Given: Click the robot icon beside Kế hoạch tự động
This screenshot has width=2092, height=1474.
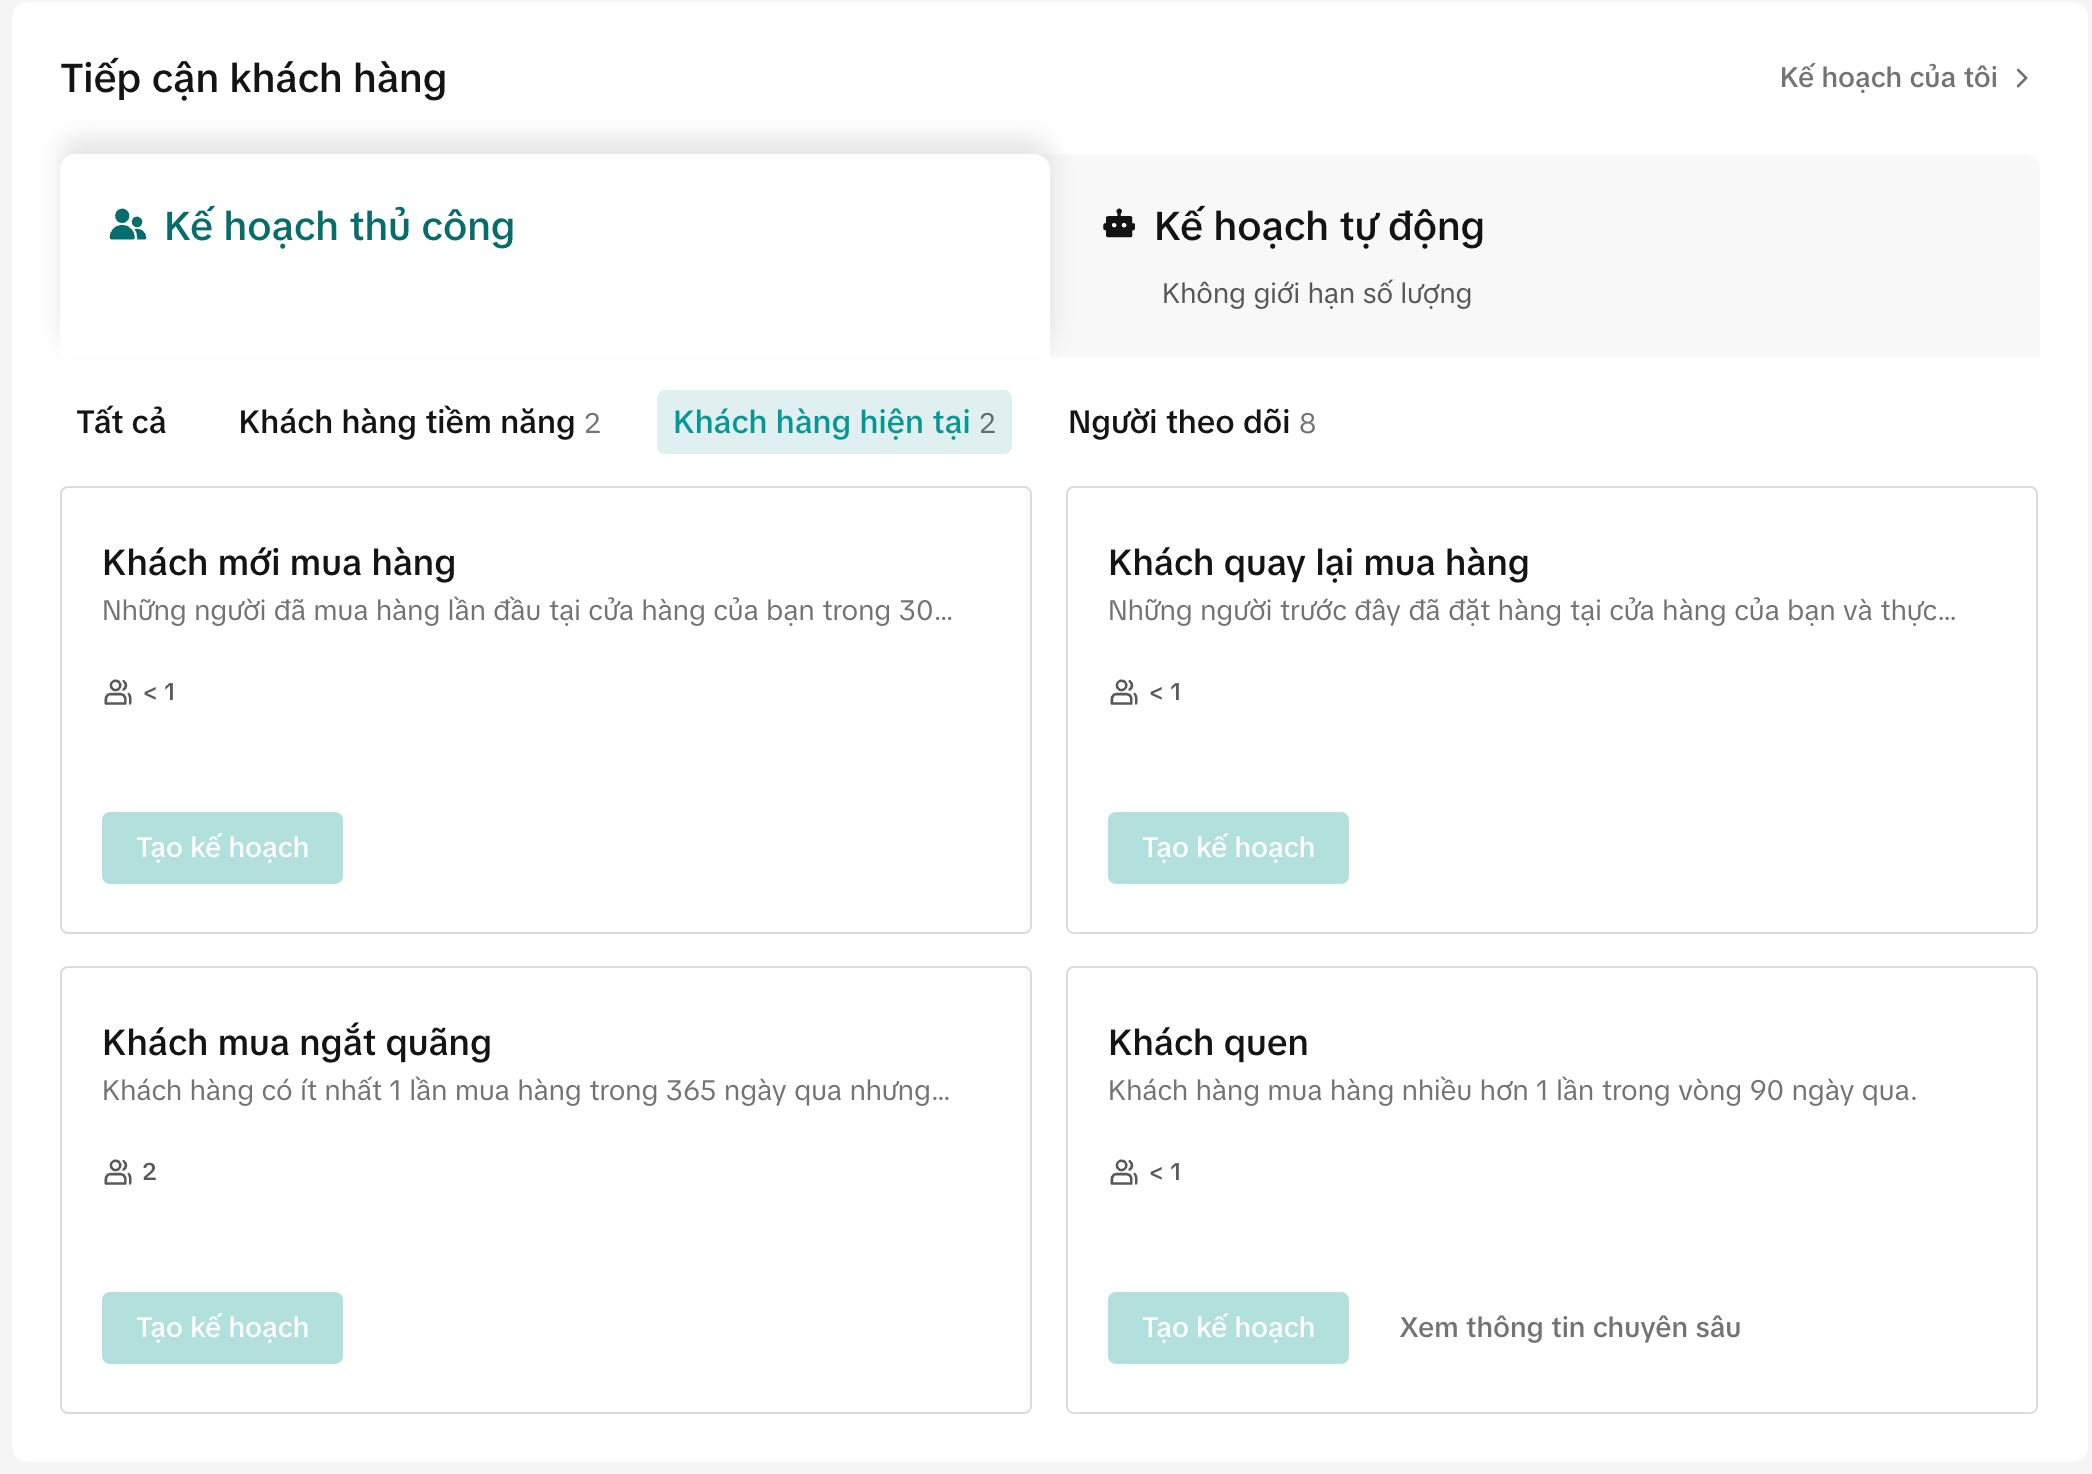Looking at the screenshot, I should click(1118, 225).
